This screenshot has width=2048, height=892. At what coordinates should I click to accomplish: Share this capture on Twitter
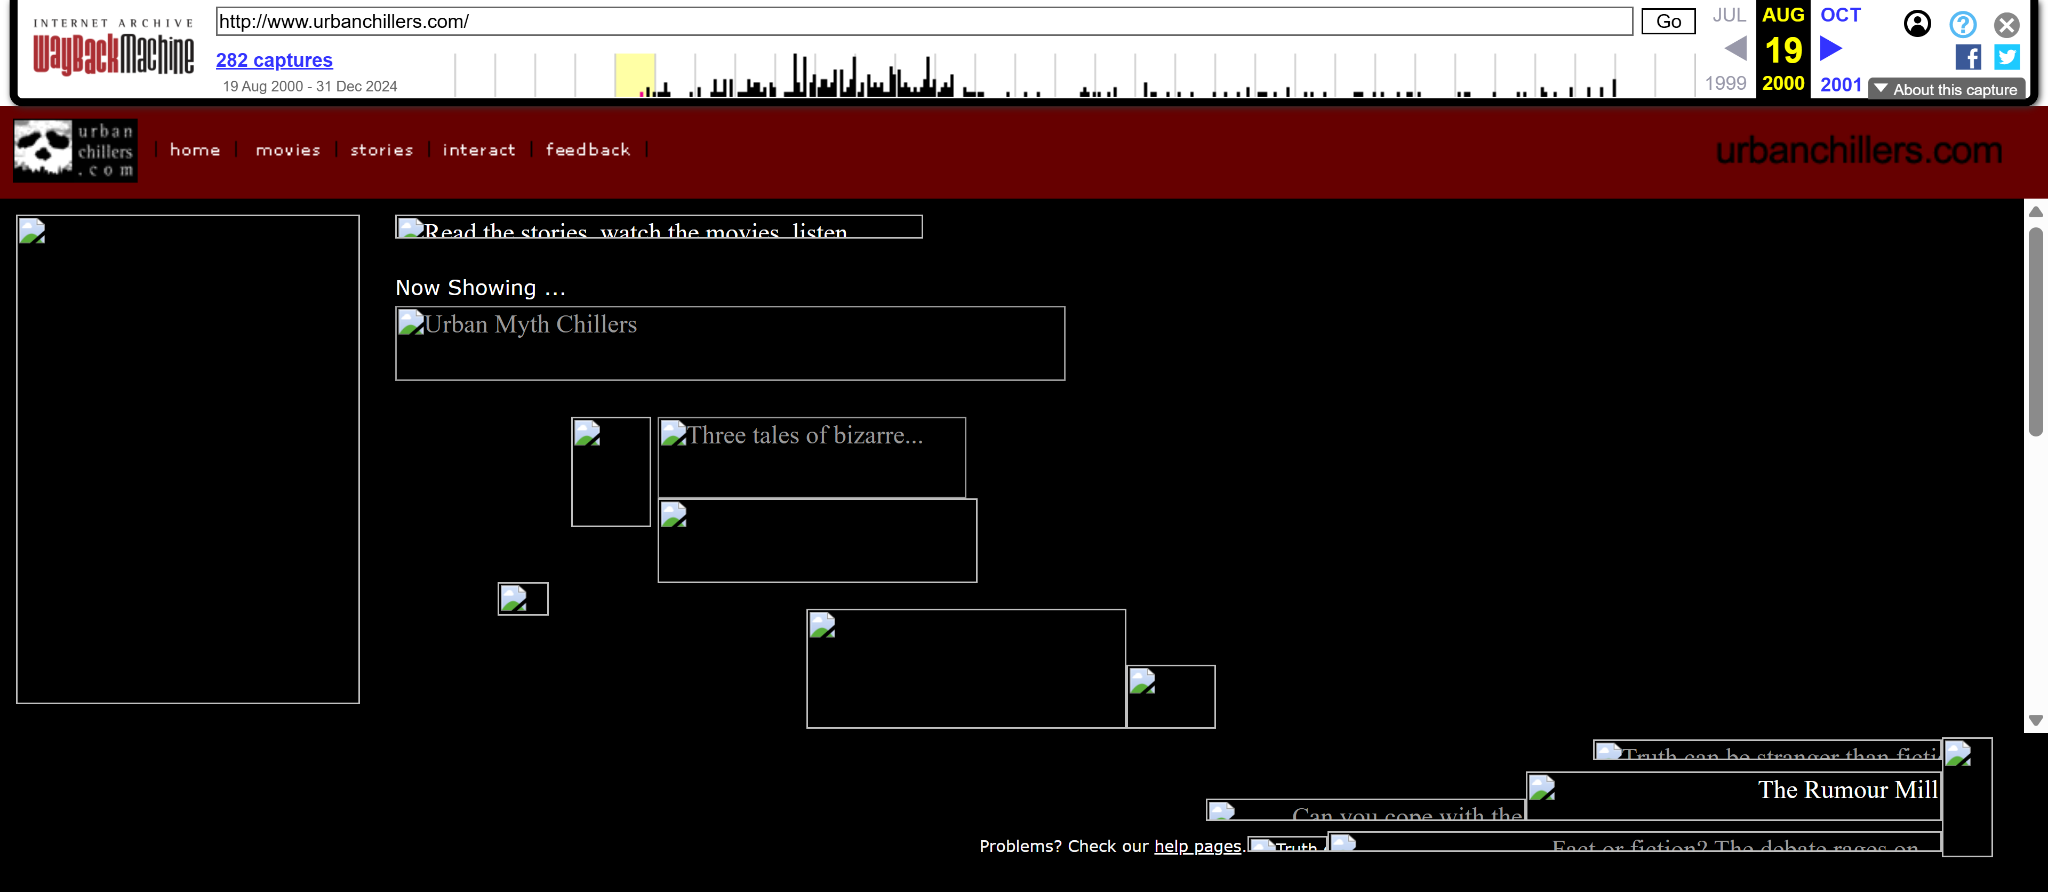coord(2007,57)
